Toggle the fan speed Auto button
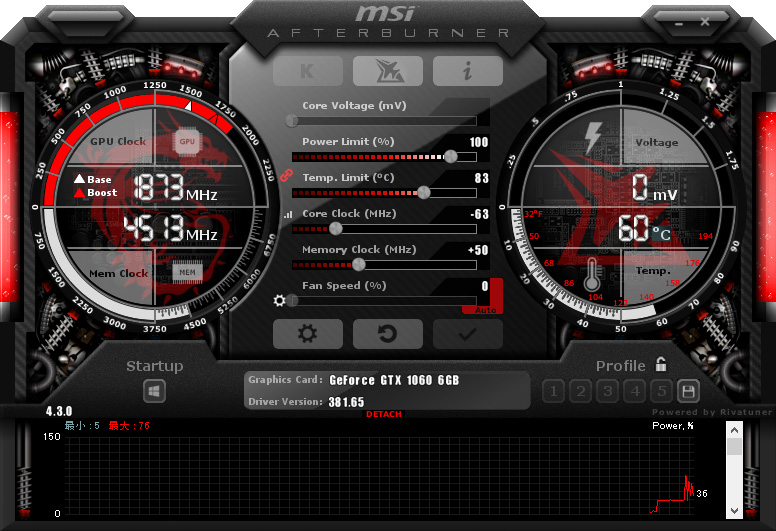 485,310
